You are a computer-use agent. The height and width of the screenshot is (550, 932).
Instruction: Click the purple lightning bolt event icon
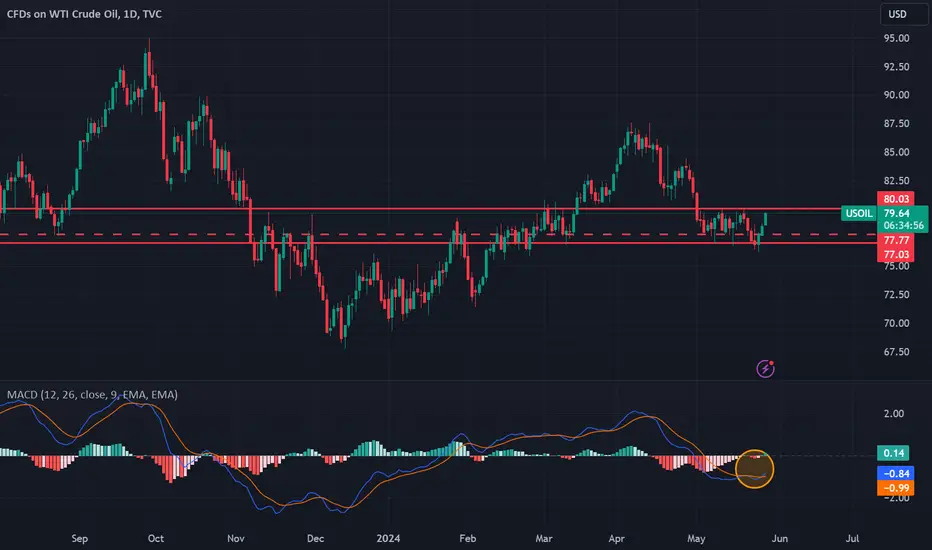766,369
